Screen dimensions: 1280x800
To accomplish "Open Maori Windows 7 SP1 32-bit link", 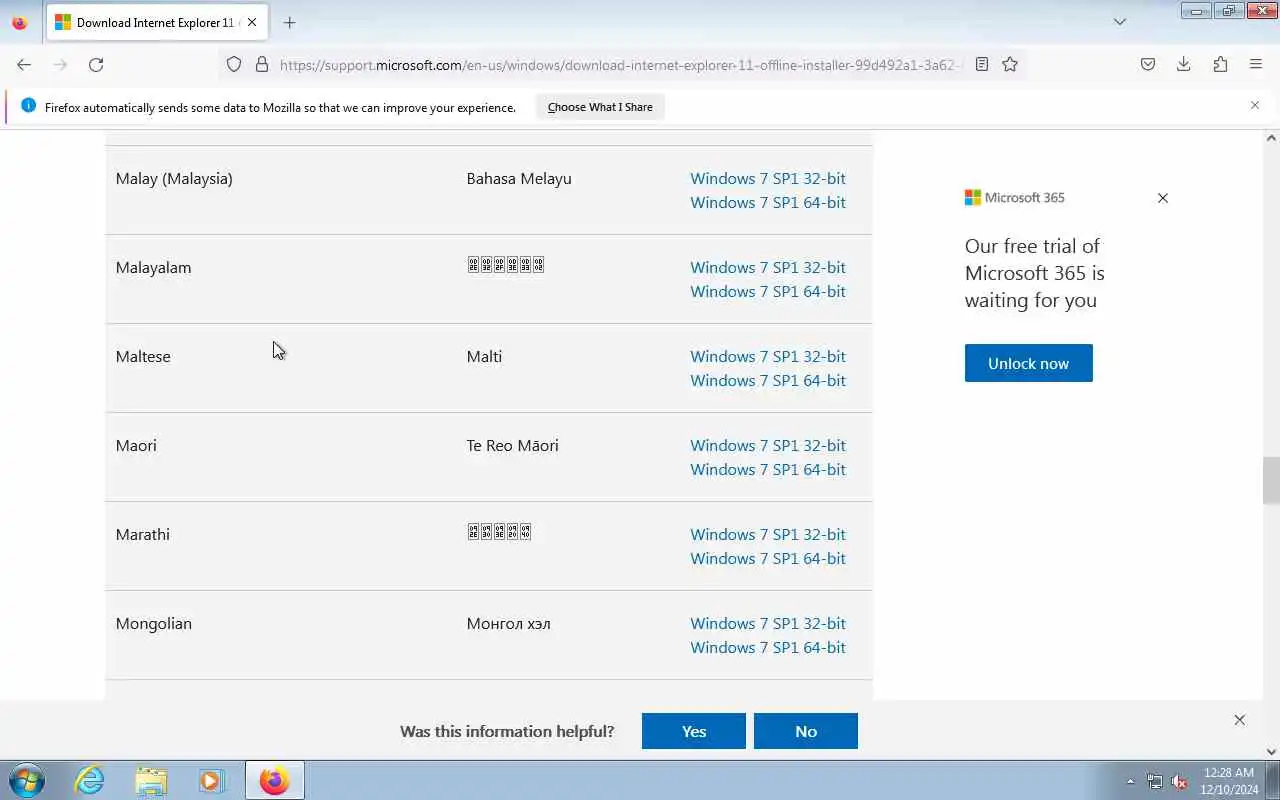I will [768, 445].
